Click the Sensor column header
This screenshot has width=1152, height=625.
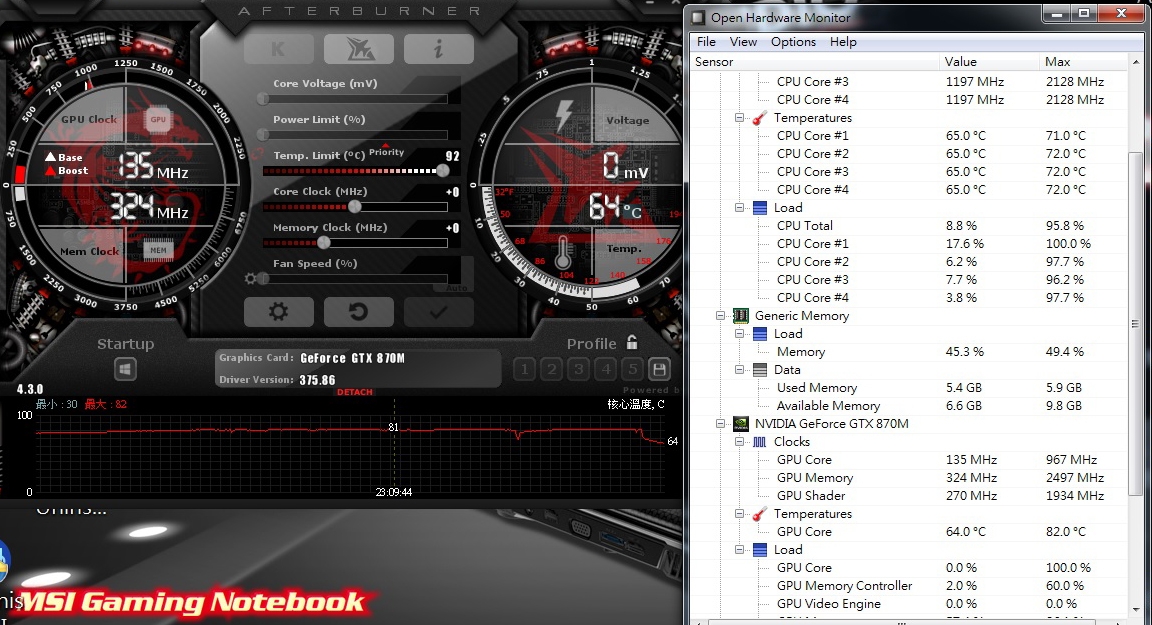(815, 62)
